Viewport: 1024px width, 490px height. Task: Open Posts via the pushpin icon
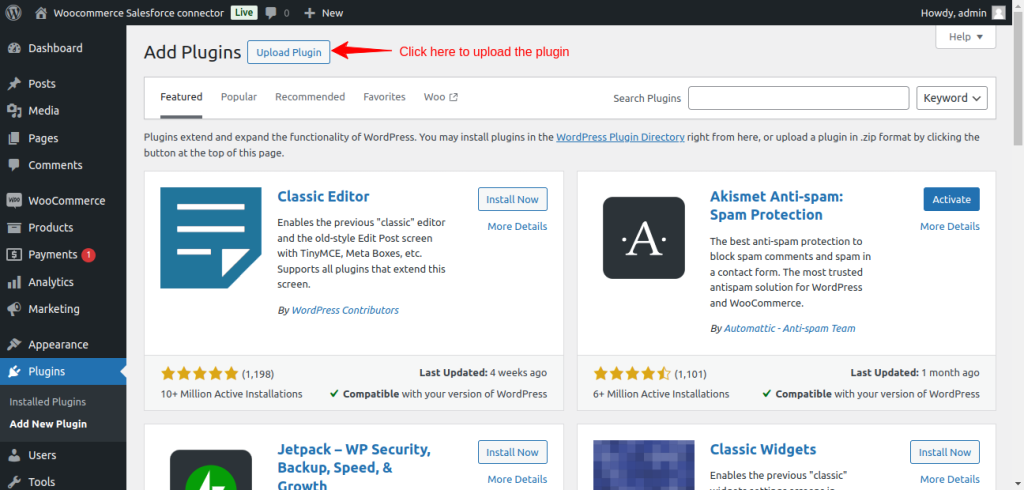pyautogui.click(x=14, y=84)
